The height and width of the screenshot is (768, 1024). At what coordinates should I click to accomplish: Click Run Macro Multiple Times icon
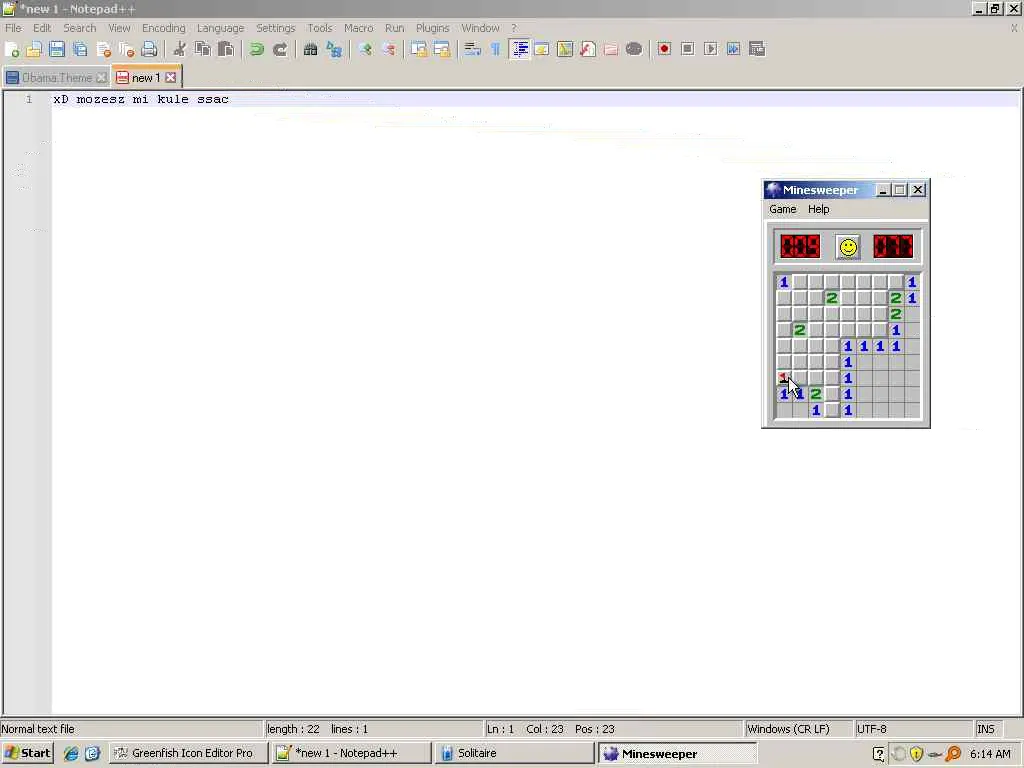click(733, 49)
